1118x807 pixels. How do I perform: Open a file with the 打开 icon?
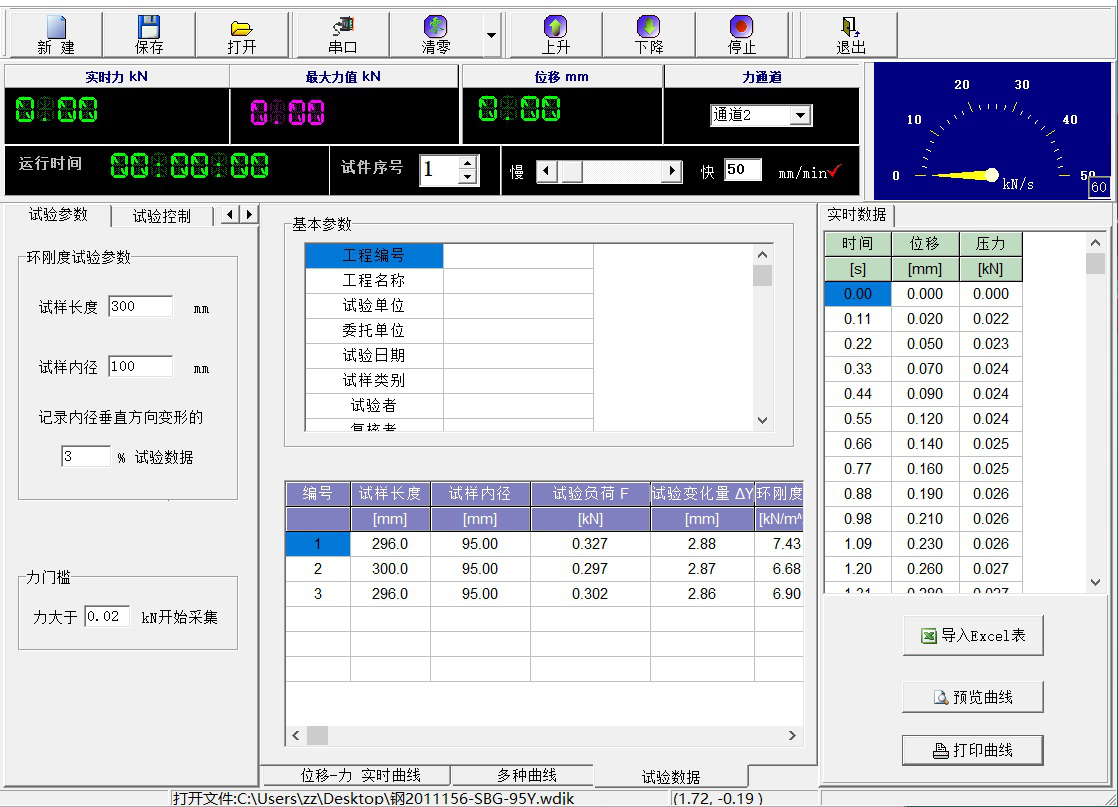pyautogui.click(x=241, y=28)
